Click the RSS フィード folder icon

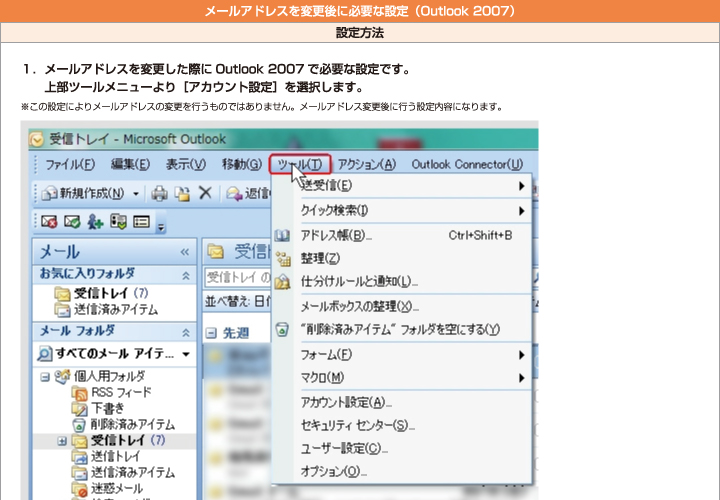click(x=79, y=393)
